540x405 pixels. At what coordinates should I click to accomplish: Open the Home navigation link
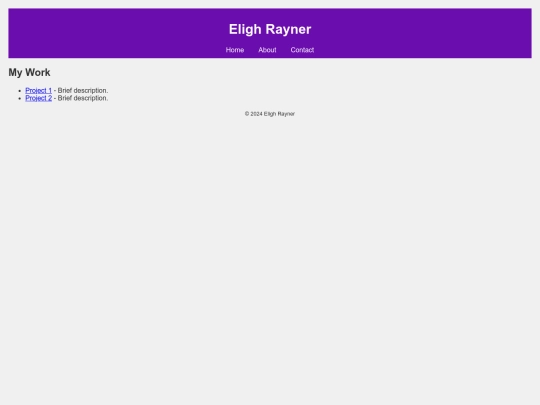pos(235,50)
